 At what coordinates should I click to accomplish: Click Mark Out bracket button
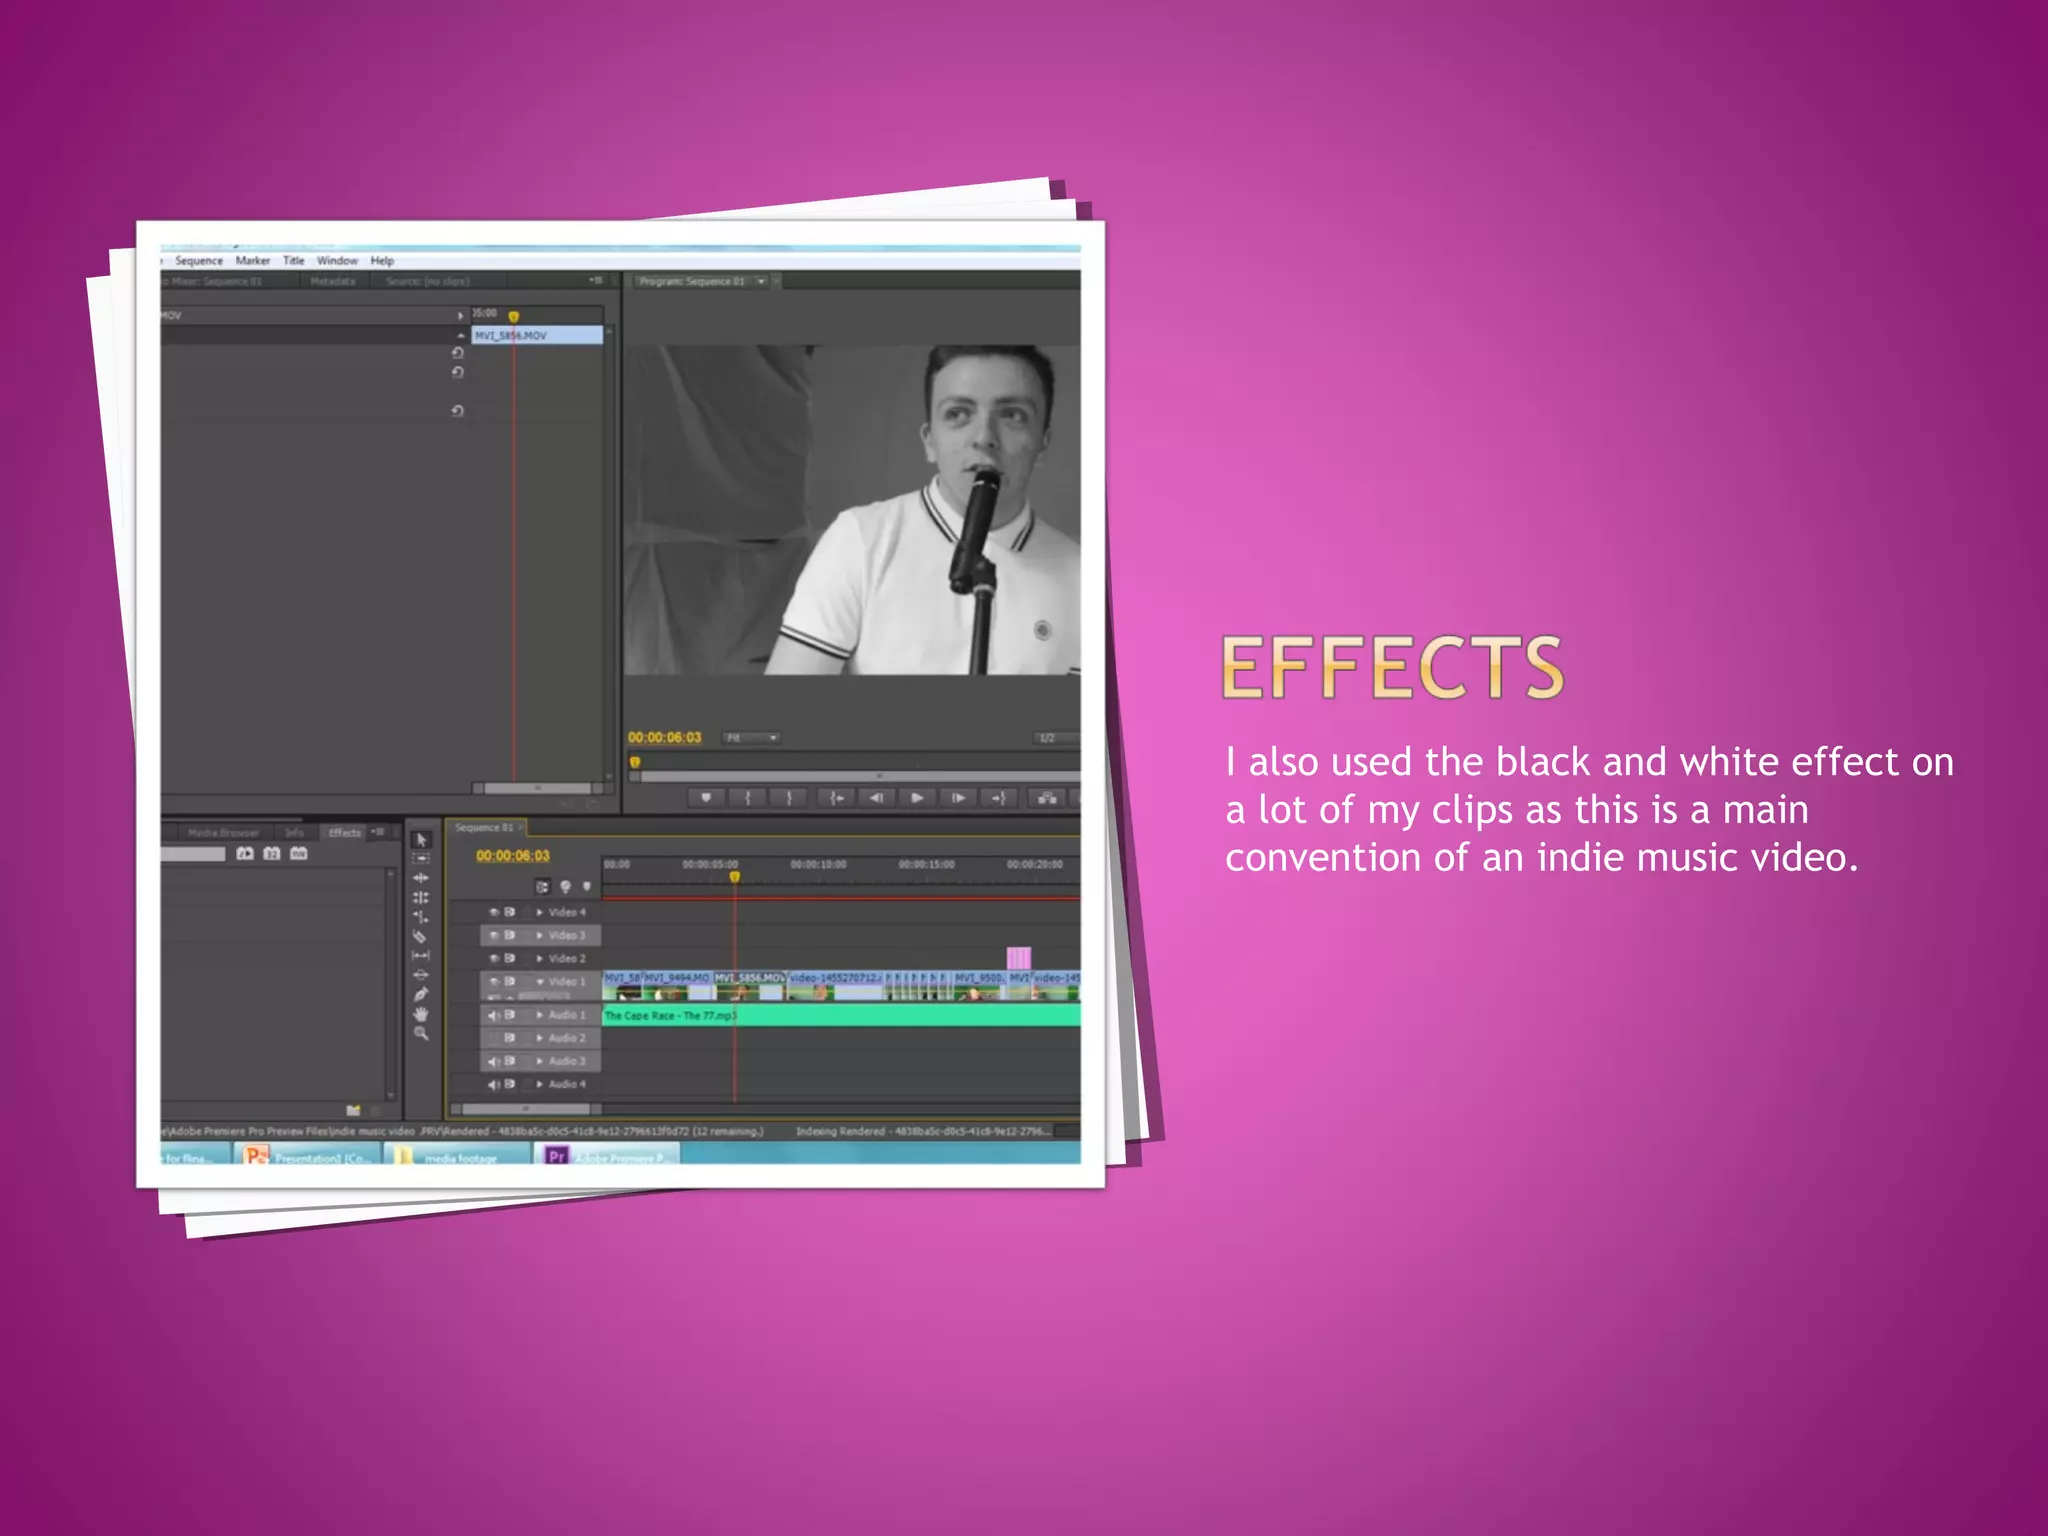coord(790,798)
